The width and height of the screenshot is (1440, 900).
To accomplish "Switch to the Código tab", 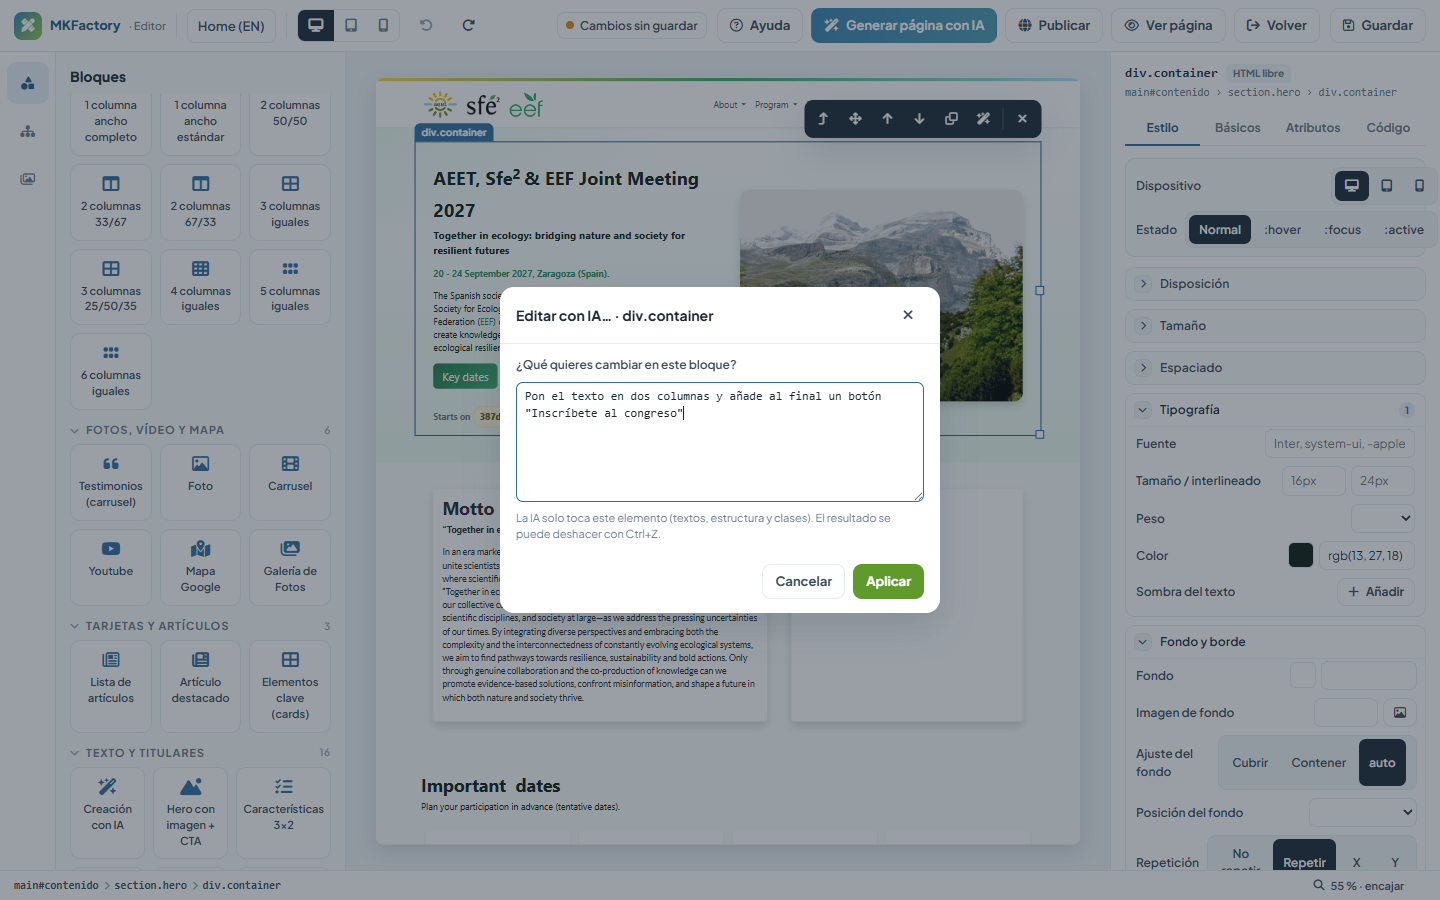I will [x=1388, y=128].
